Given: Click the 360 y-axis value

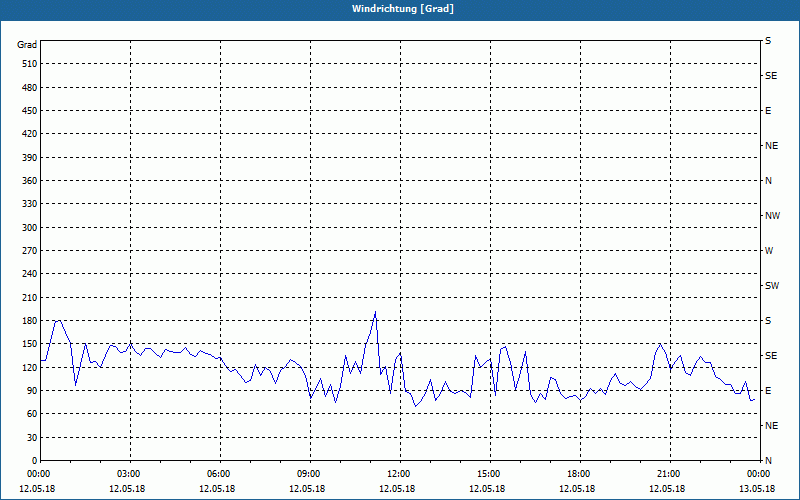Looking at the screenshot, I should click(30, 181).
